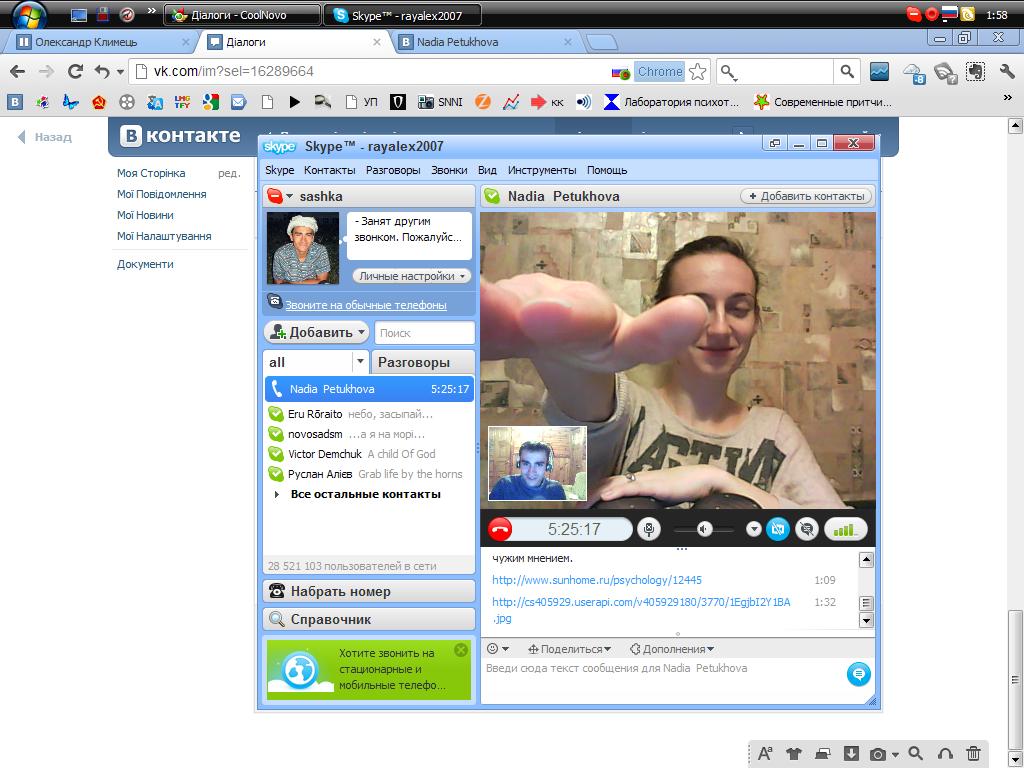Select contact novosadsm
The height and width of the screenshot is (768, 1024).
pos(369,434)
